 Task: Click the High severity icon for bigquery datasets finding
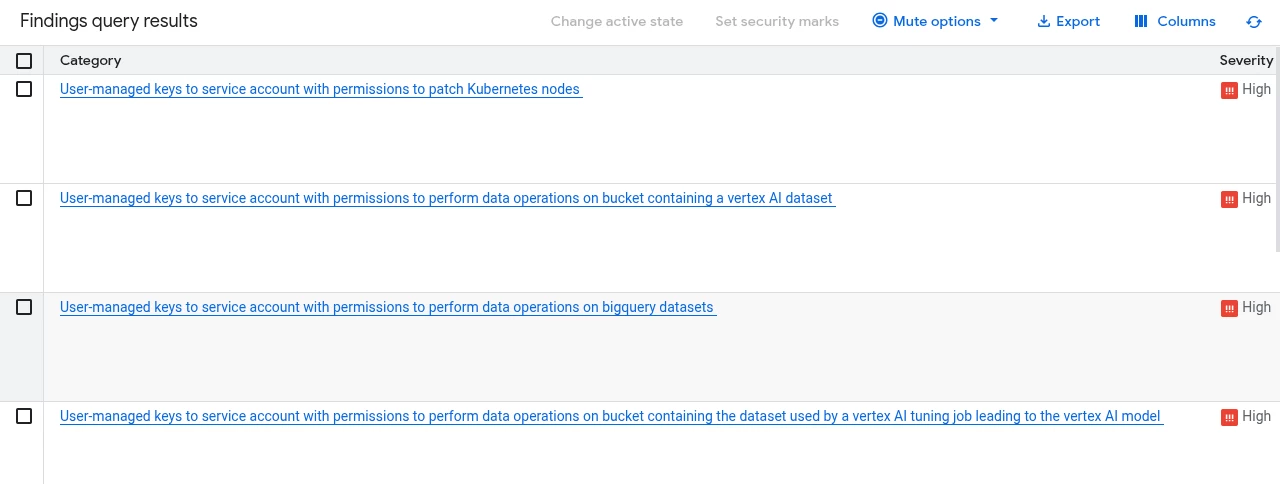1229,308
